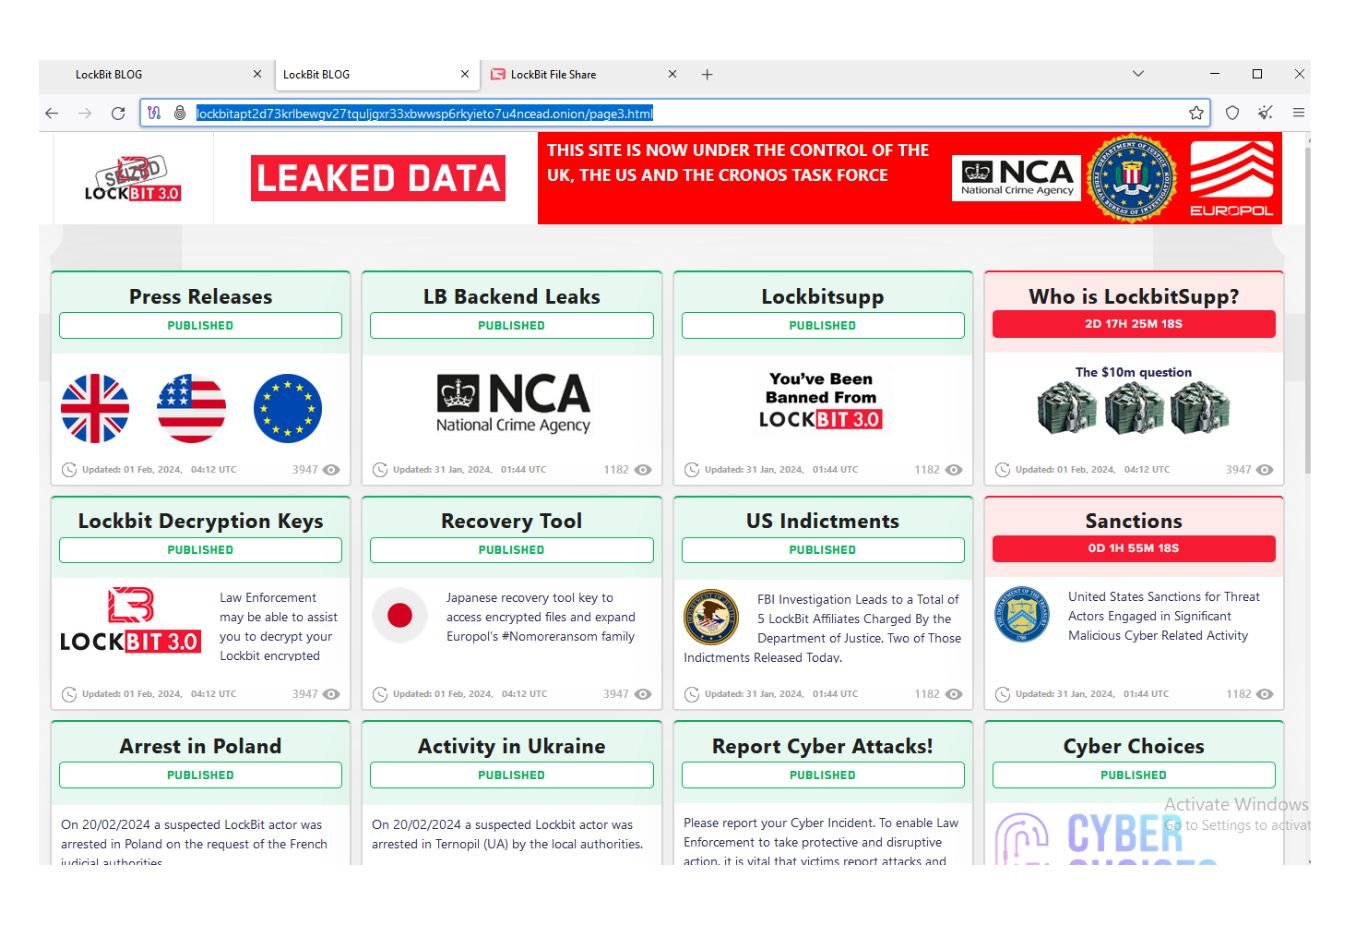Click the US flag in Press Releases
The width and height of the screenshot is (1350, 950).
tap(191, 408)
